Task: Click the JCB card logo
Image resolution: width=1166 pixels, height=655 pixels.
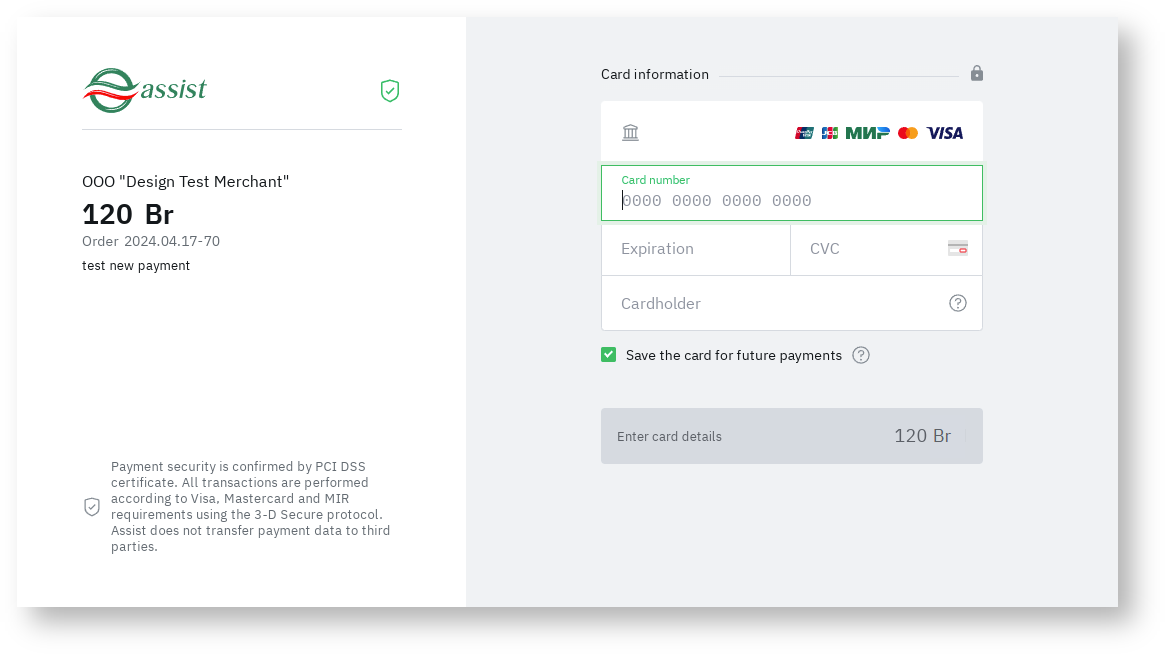Action: coord(830,133)
